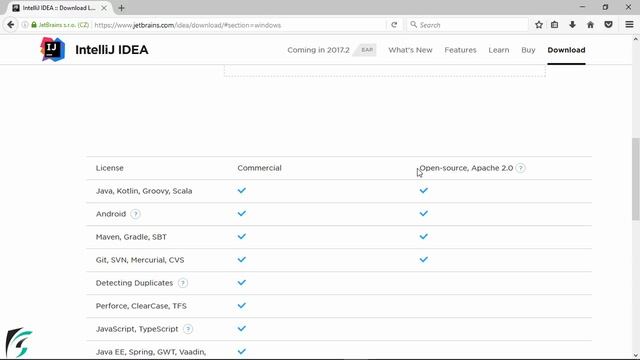Click Commercial checkmark in Git, SVN row
The height and width of the screenshot is (360, 640).
coord(242,260)
